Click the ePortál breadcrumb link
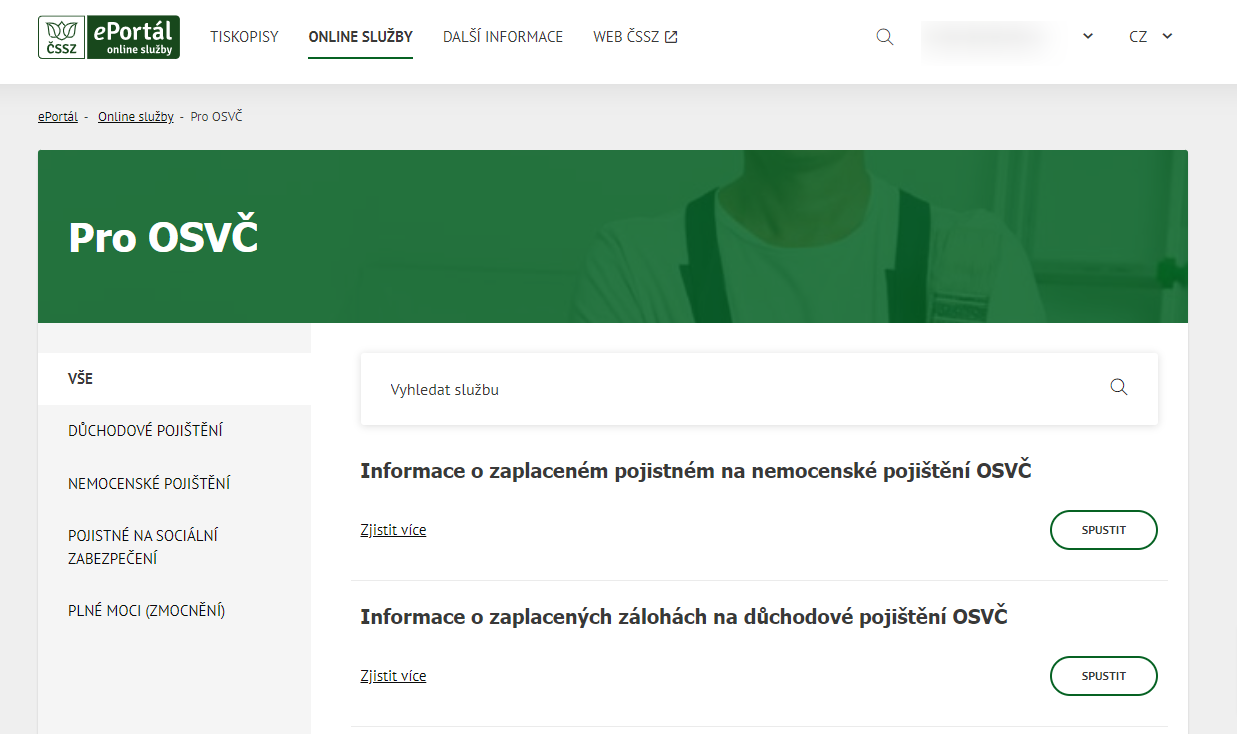This screenshot has width=1237, height=734. point(58,117)
